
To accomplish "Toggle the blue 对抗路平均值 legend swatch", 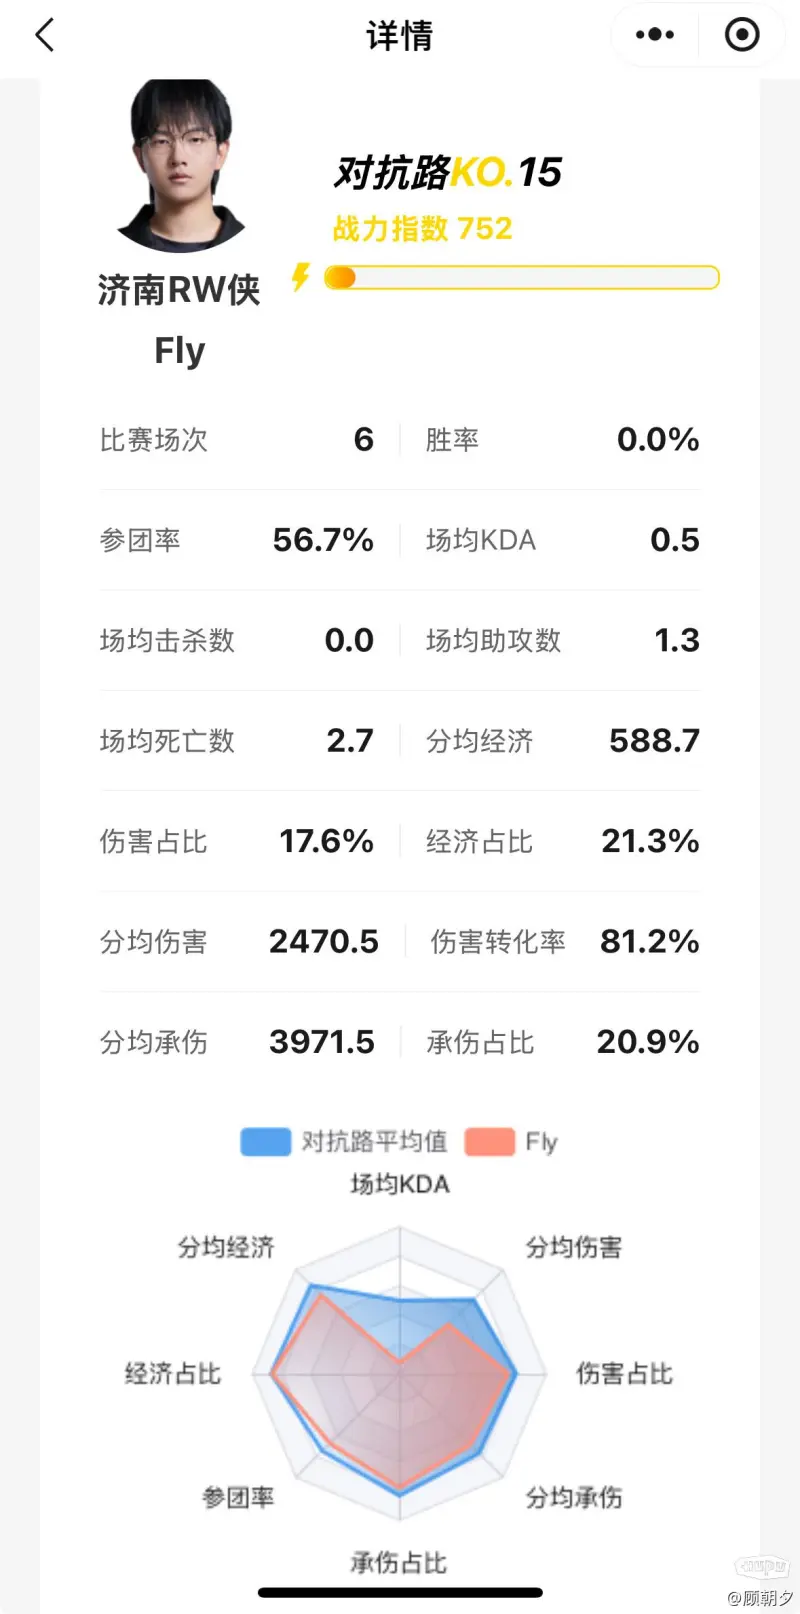I will point(265,1141).
